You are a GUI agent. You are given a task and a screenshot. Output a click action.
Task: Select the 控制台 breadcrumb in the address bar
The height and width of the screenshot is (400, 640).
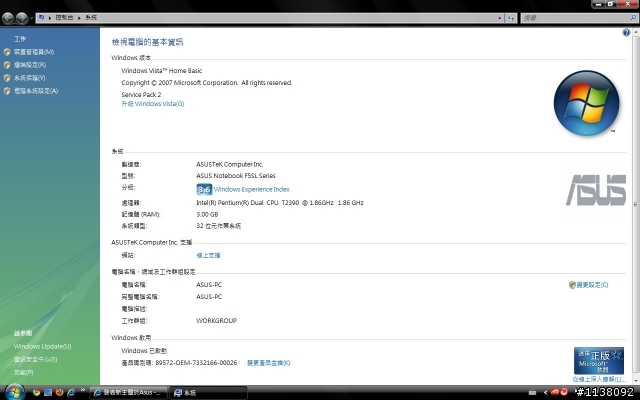click(x=64, y=18)
